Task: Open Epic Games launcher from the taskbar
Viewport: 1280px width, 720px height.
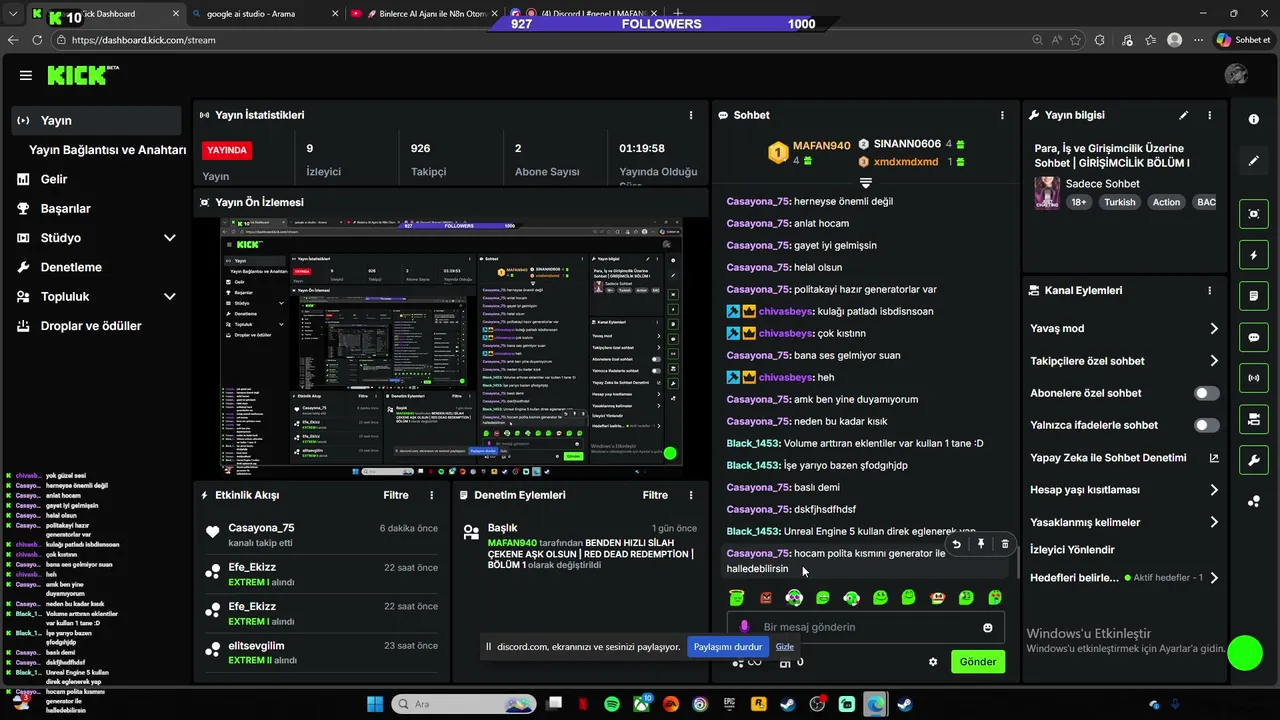Action: [729, 704]
